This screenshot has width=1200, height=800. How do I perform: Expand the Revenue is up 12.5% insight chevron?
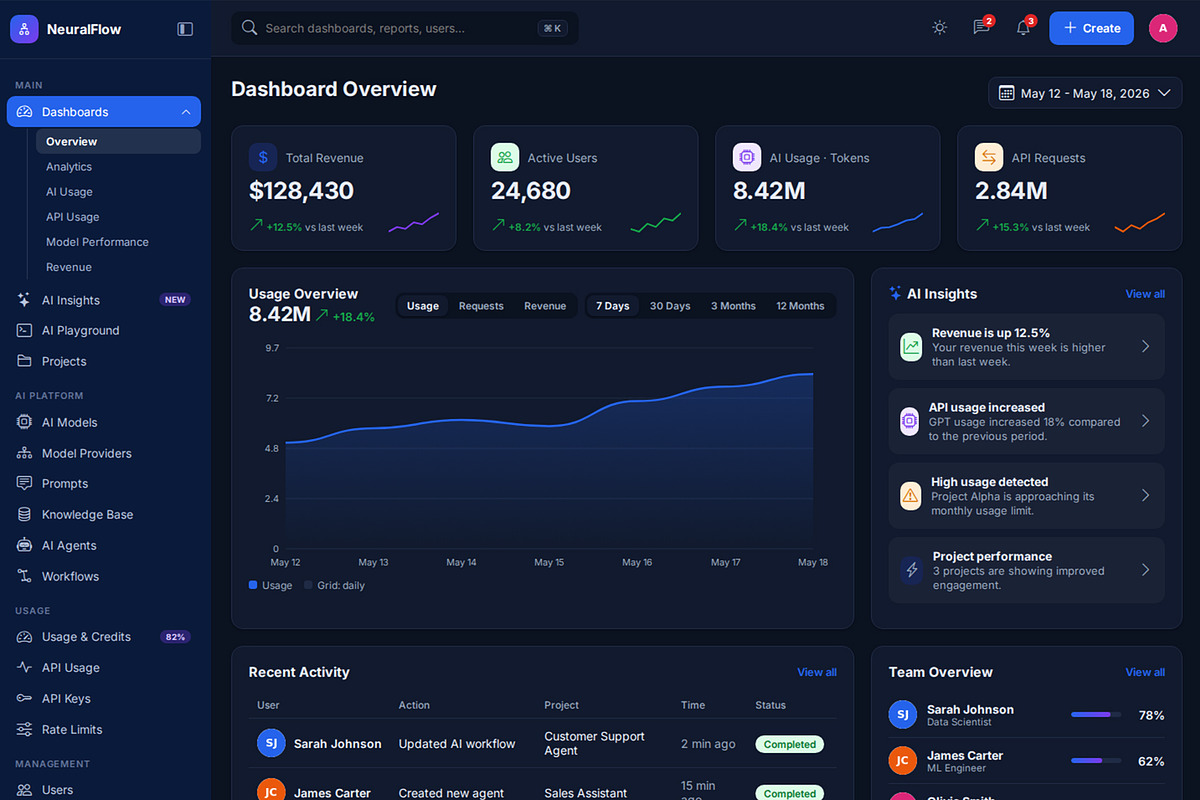point(1146,346)
